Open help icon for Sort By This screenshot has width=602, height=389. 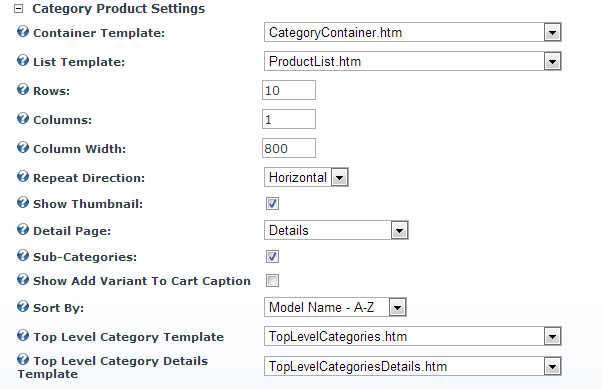[23, 306]
